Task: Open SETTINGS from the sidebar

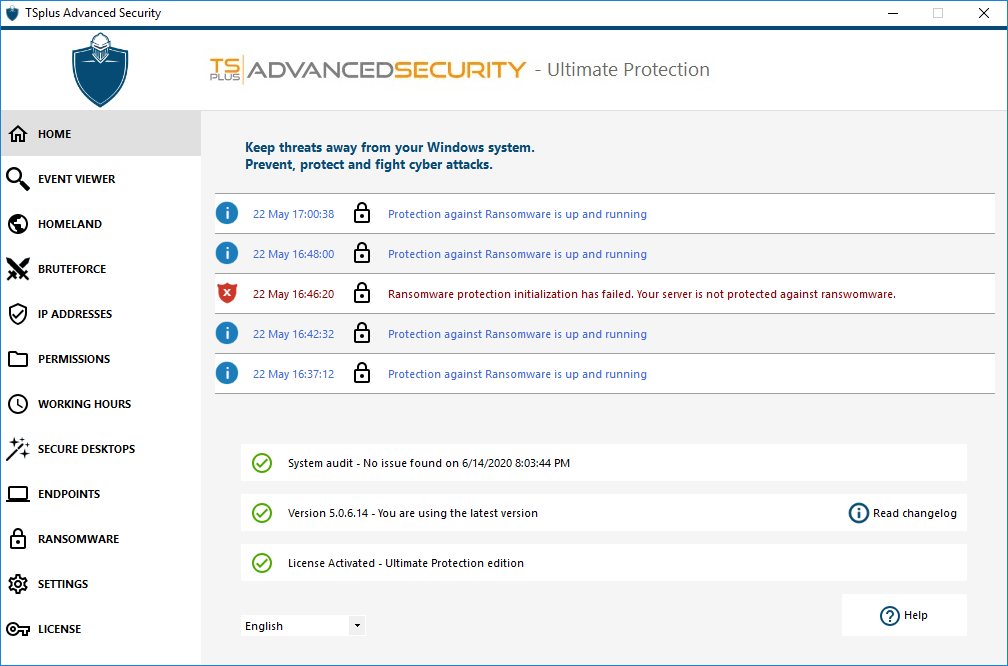Action: point(101,584)
